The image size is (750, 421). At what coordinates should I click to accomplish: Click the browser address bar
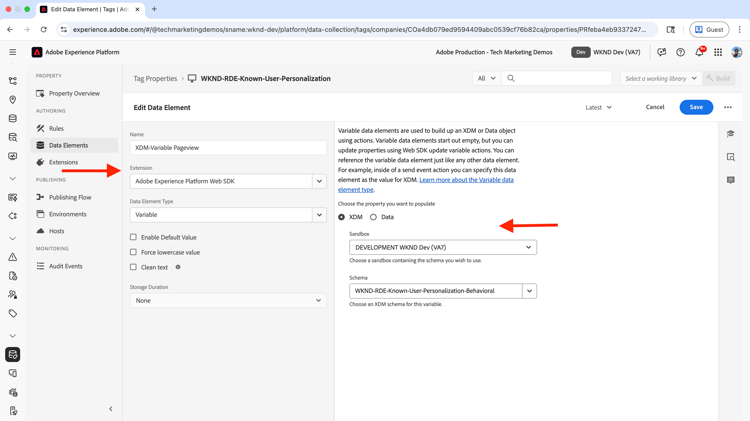point(359,30)
